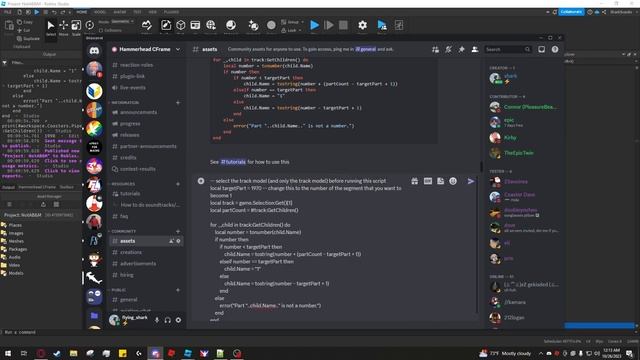
Task: Click create invite icon on assets channel
Action: coord(171,241)
